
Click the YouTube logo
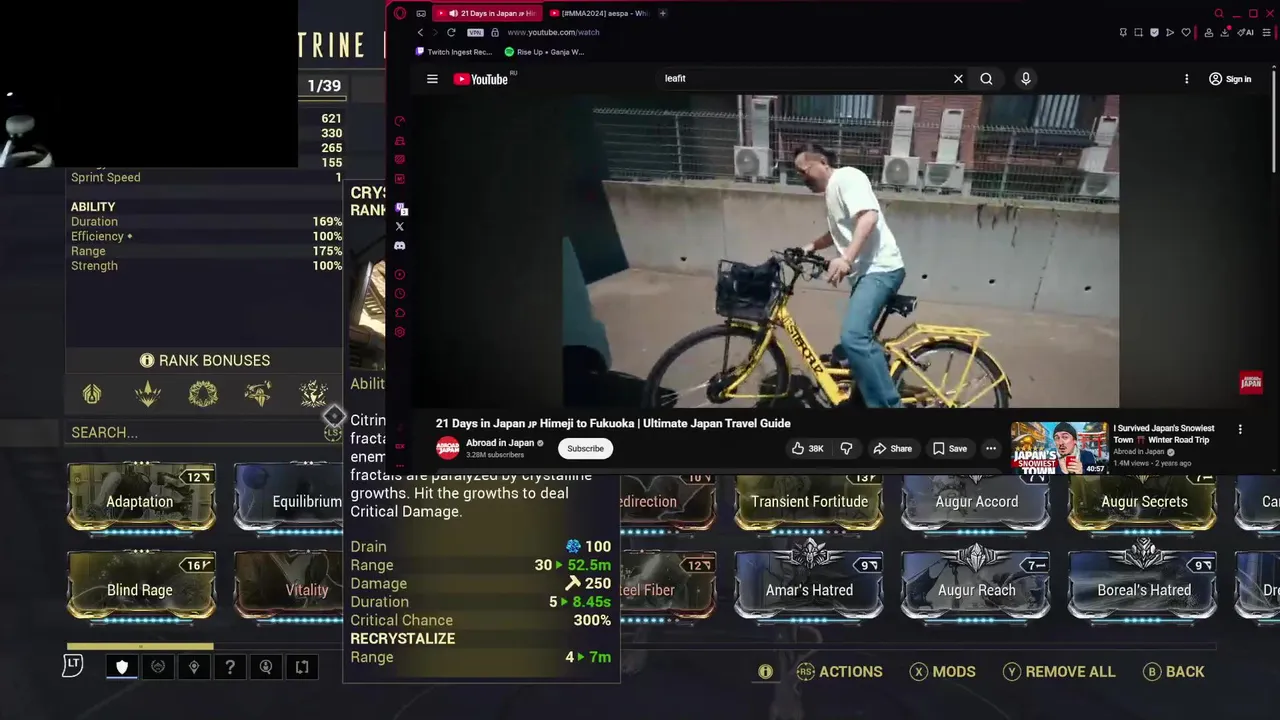tap(481, 79)
